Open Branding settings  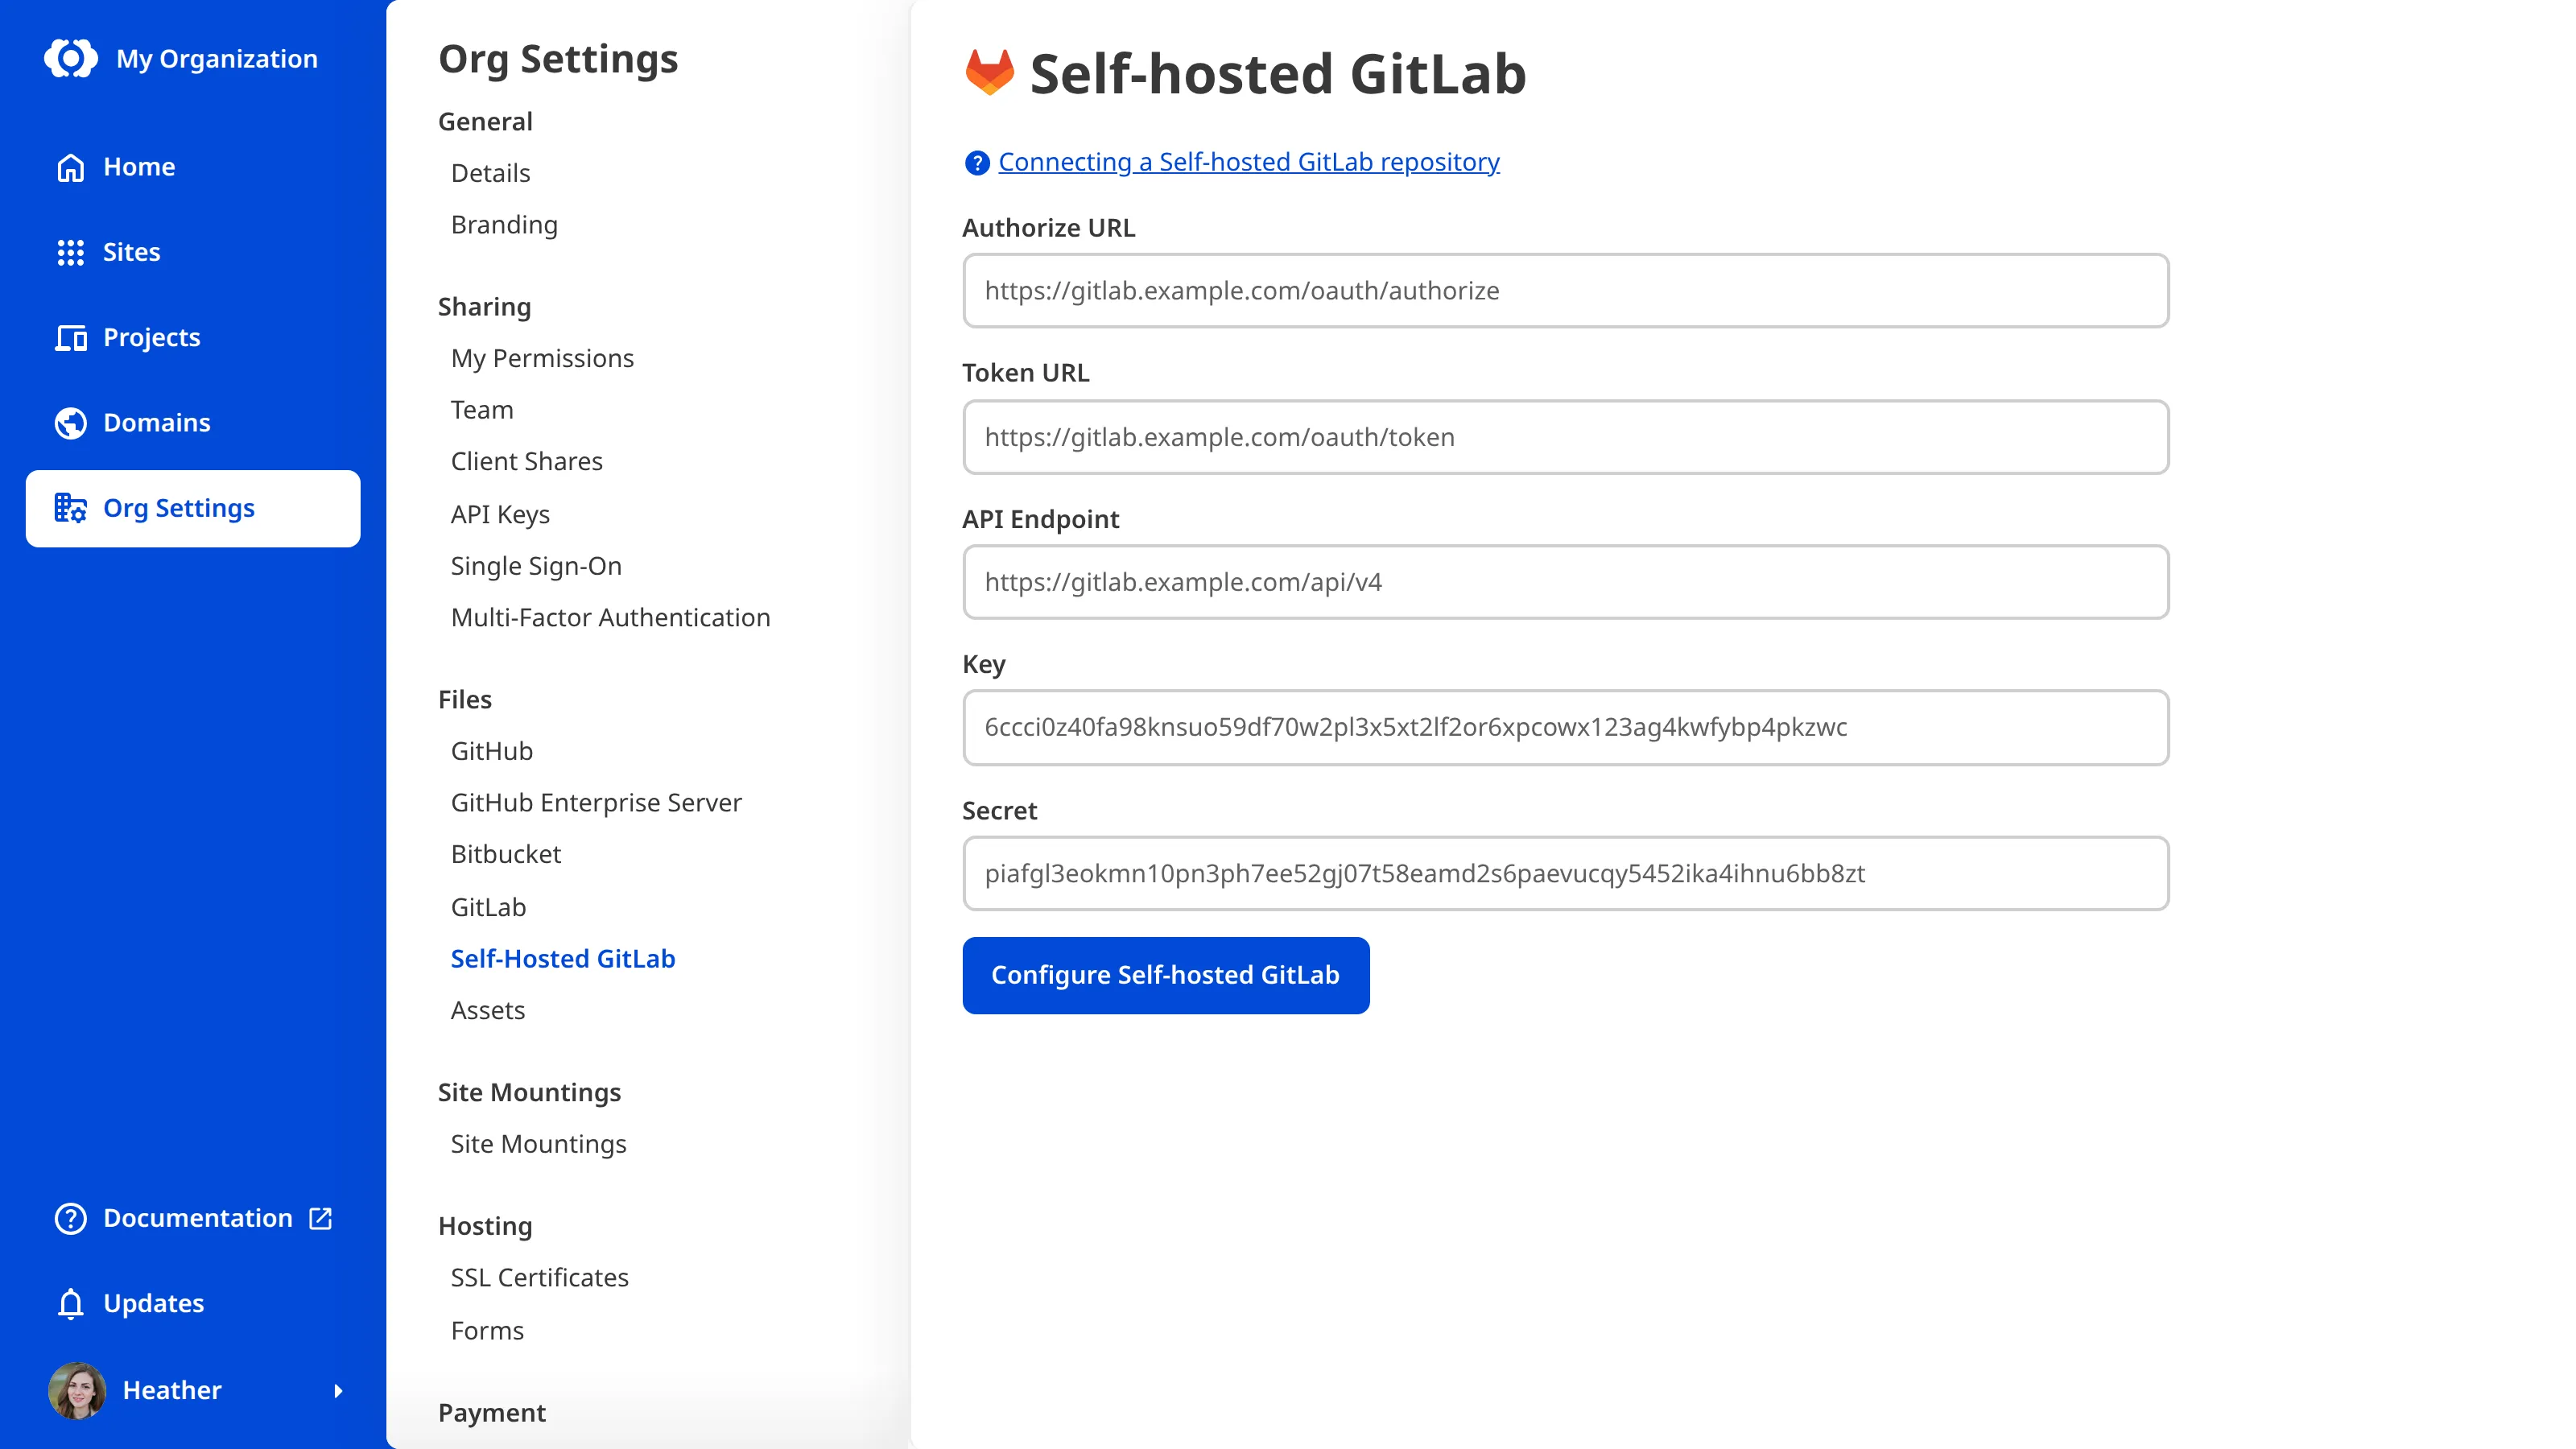point(504,225)
